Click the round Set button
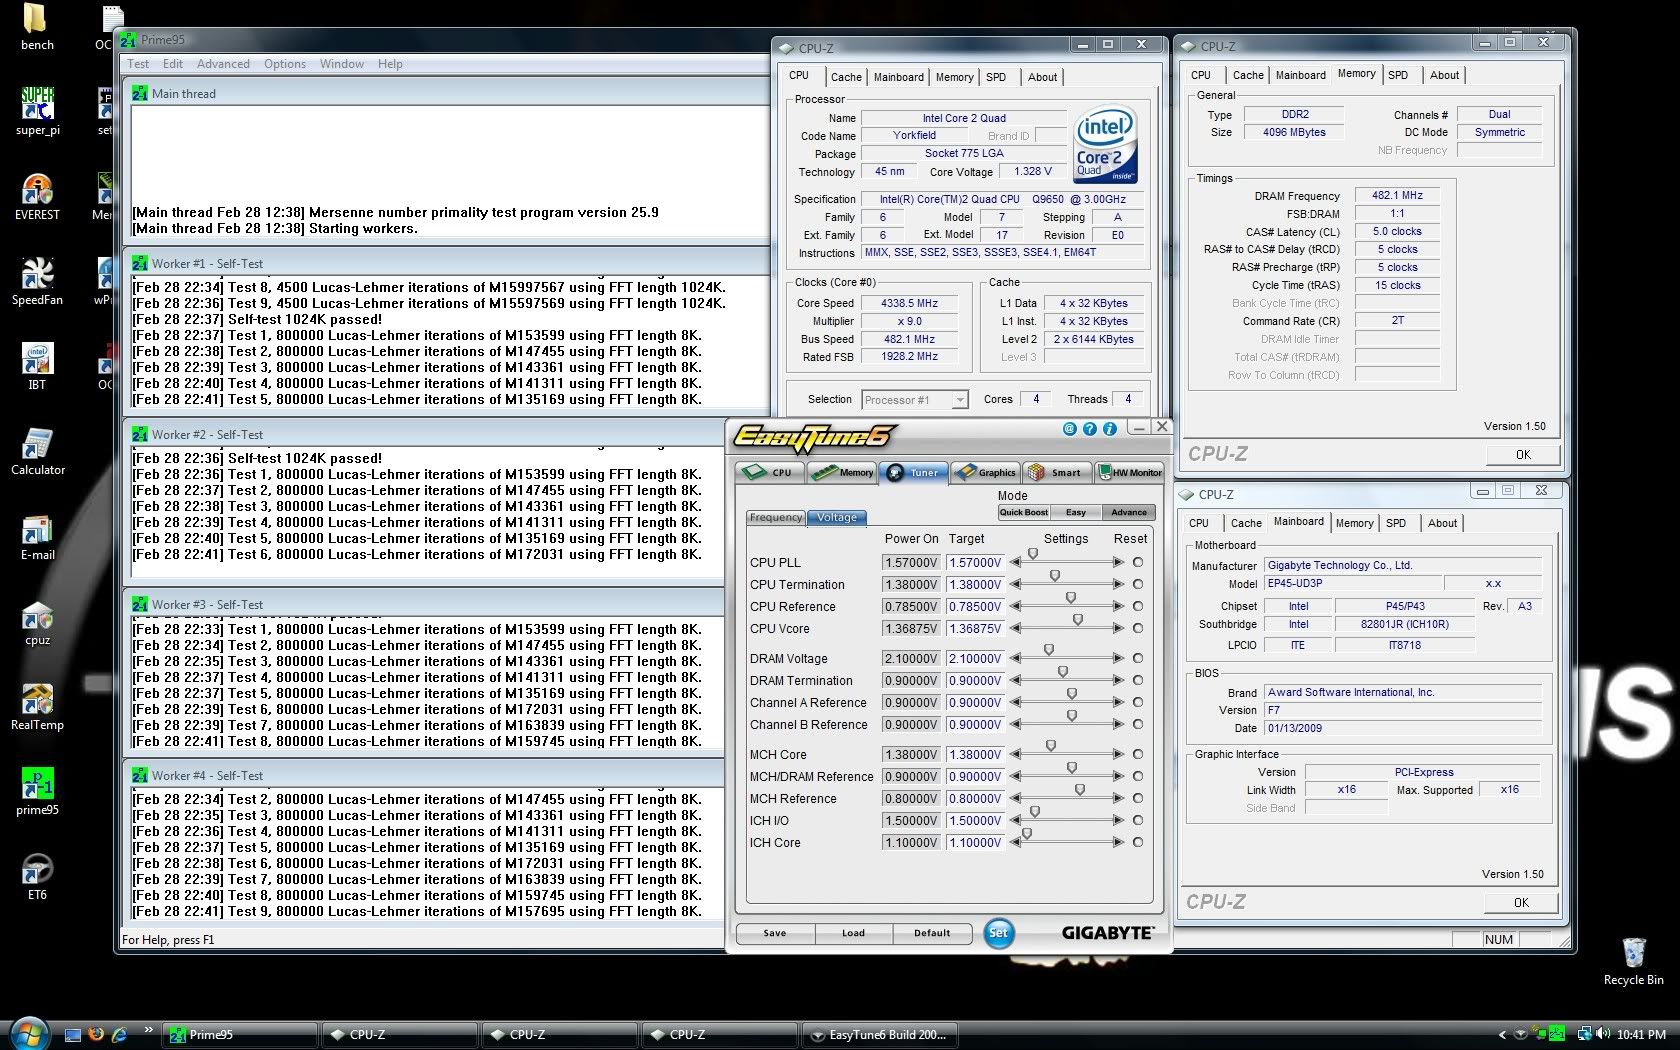 pos(998,933)
